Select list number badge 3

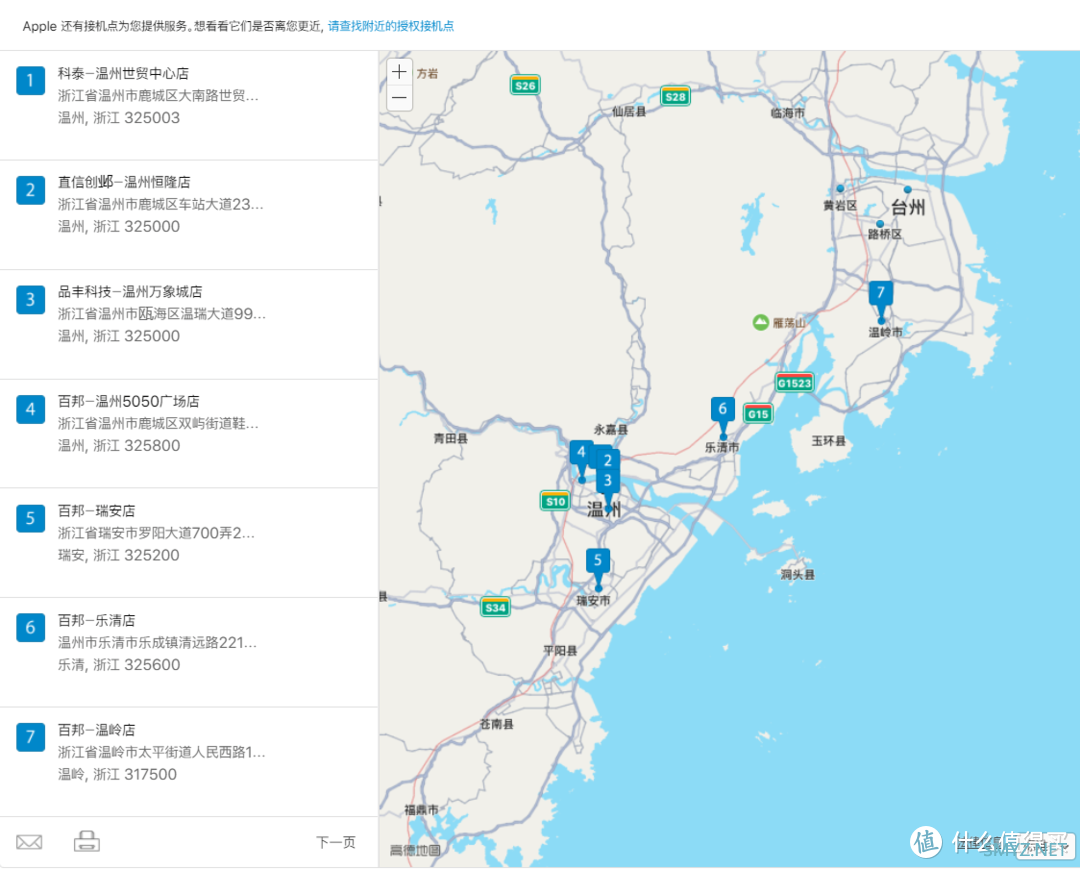pyautogui.click(x=30, y=300)
